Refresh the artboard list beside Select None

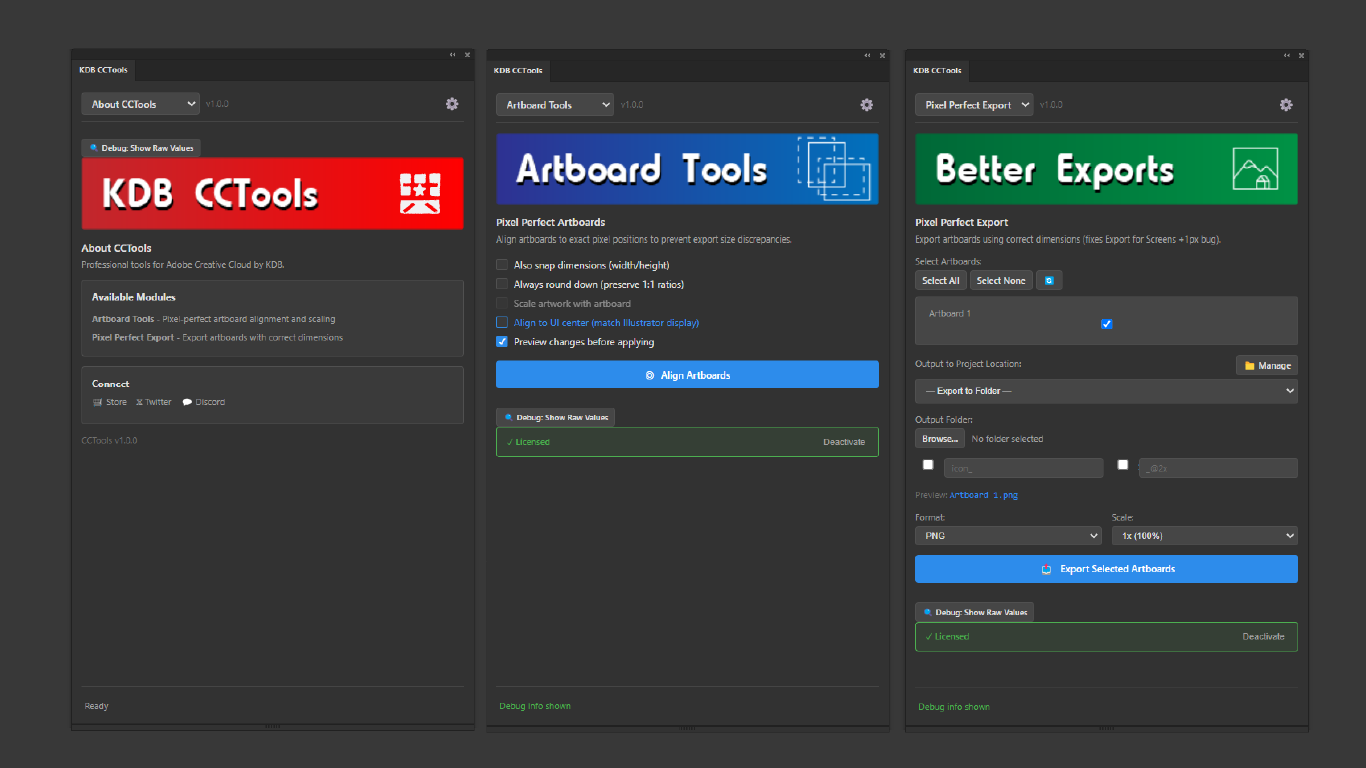pyautogui.click(x=1049, y=281)
